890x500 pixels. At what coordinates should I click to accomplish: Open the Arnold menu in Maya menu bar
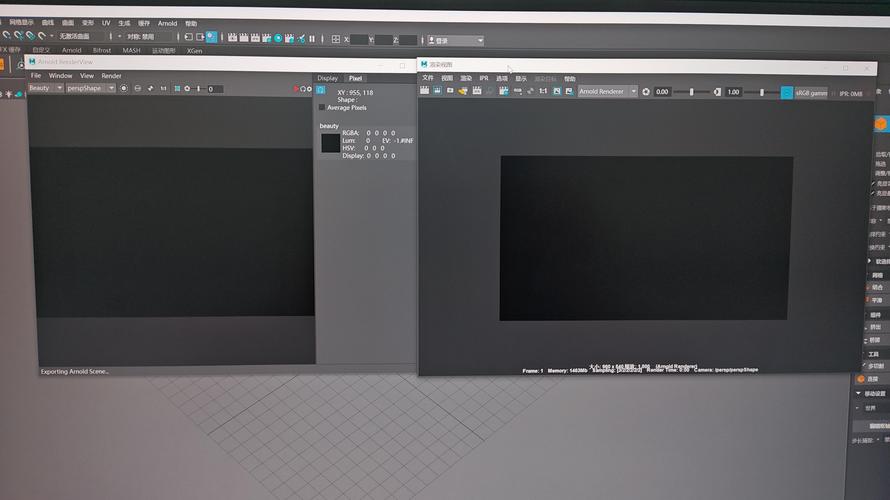(x=167, y=22)
